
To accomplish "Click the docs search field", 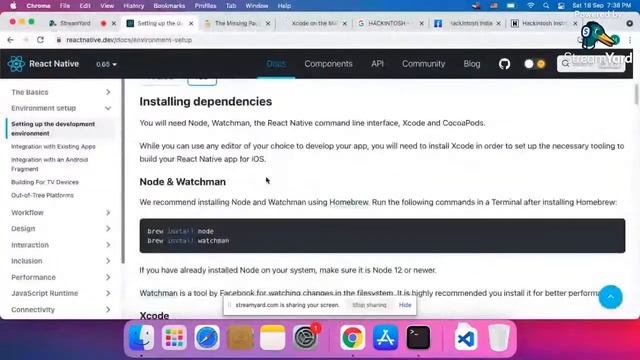I will click(x=591, y=64).
